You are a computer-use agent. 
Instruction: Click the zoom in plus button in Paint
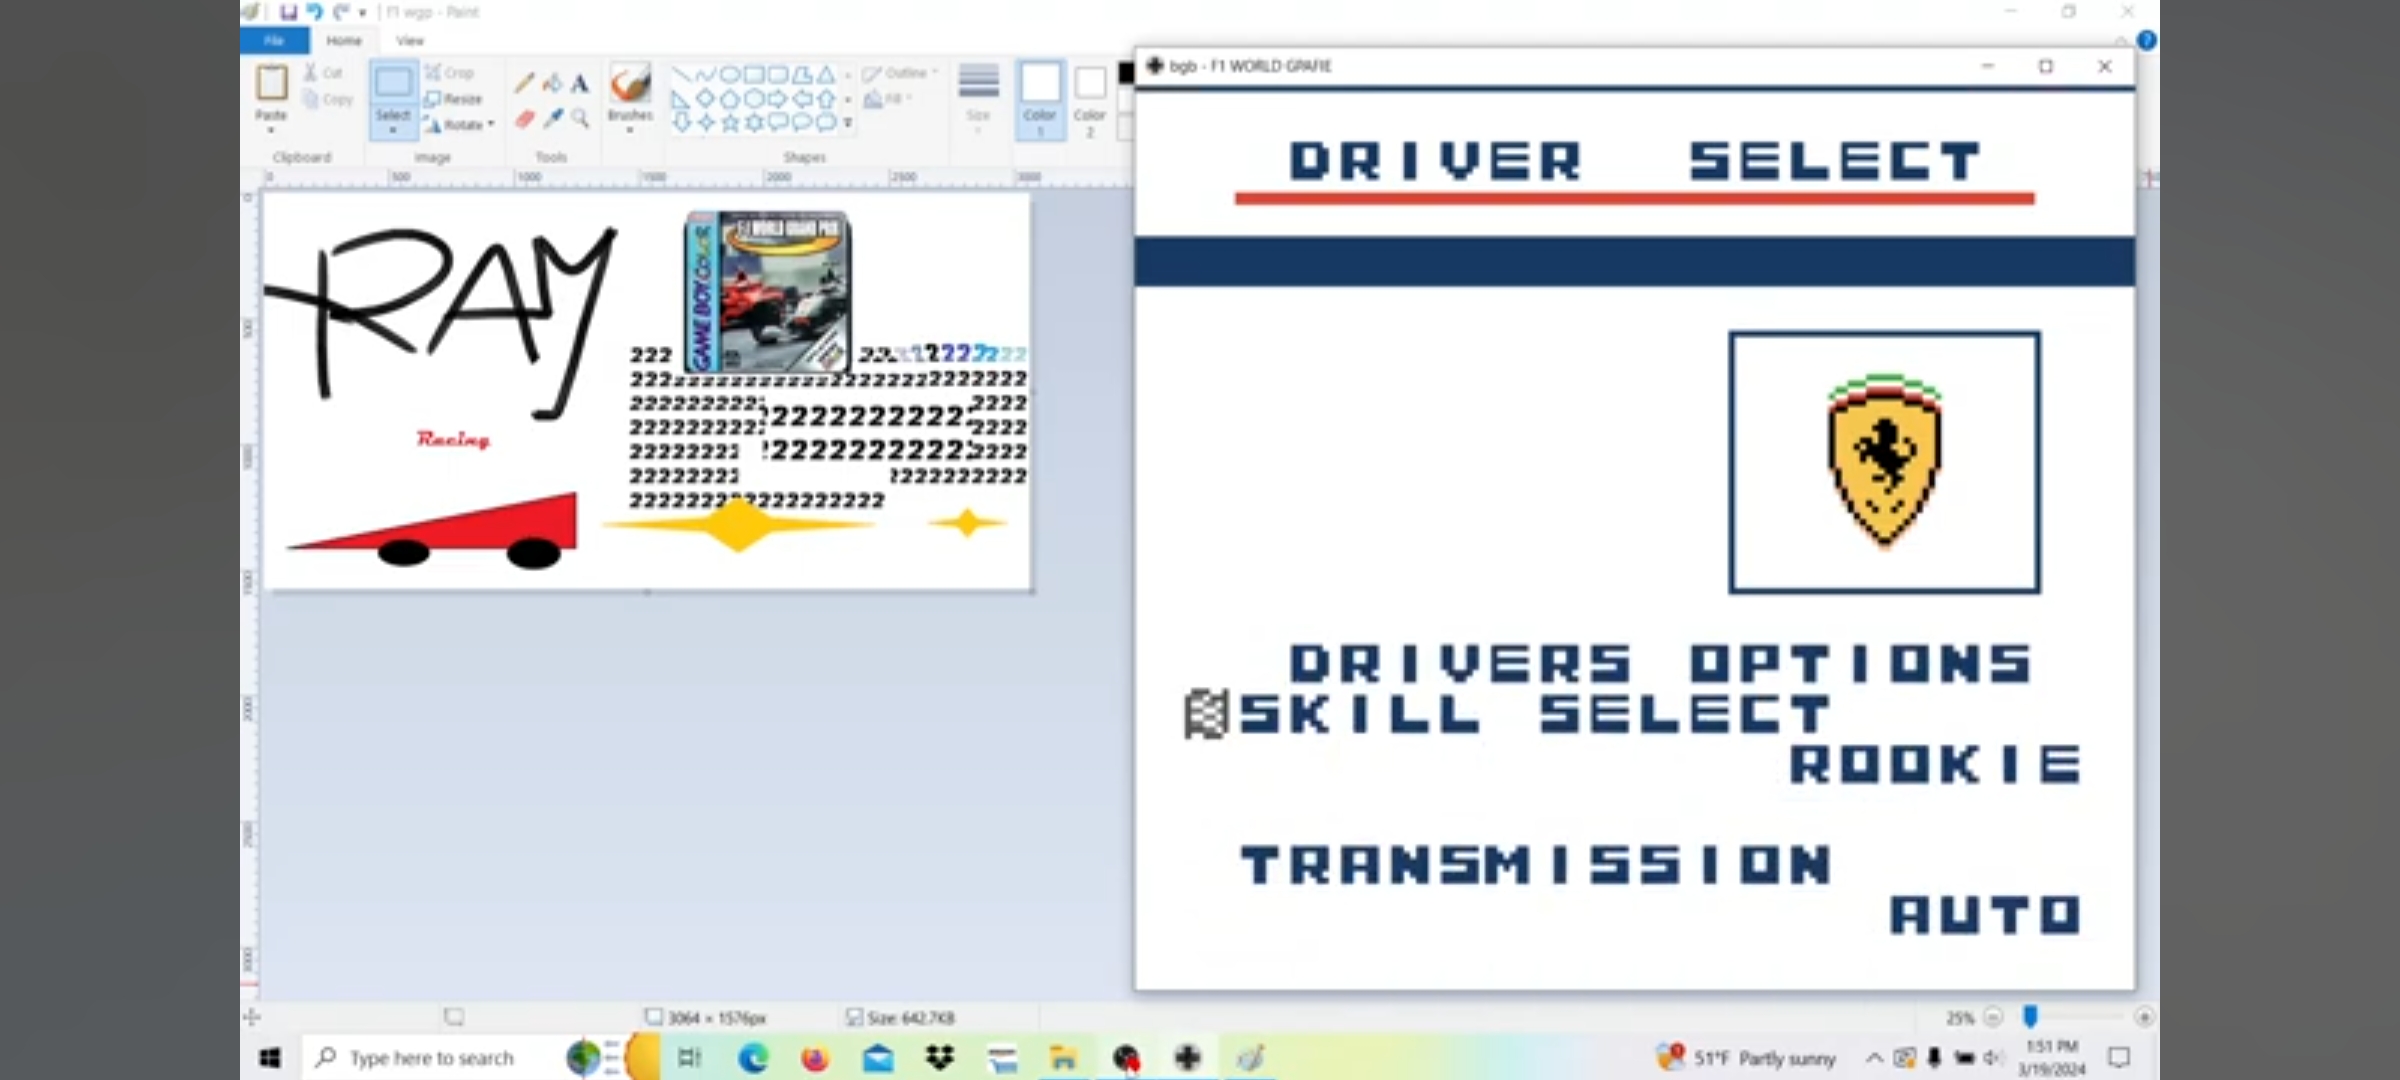tap(2144, 1017)
